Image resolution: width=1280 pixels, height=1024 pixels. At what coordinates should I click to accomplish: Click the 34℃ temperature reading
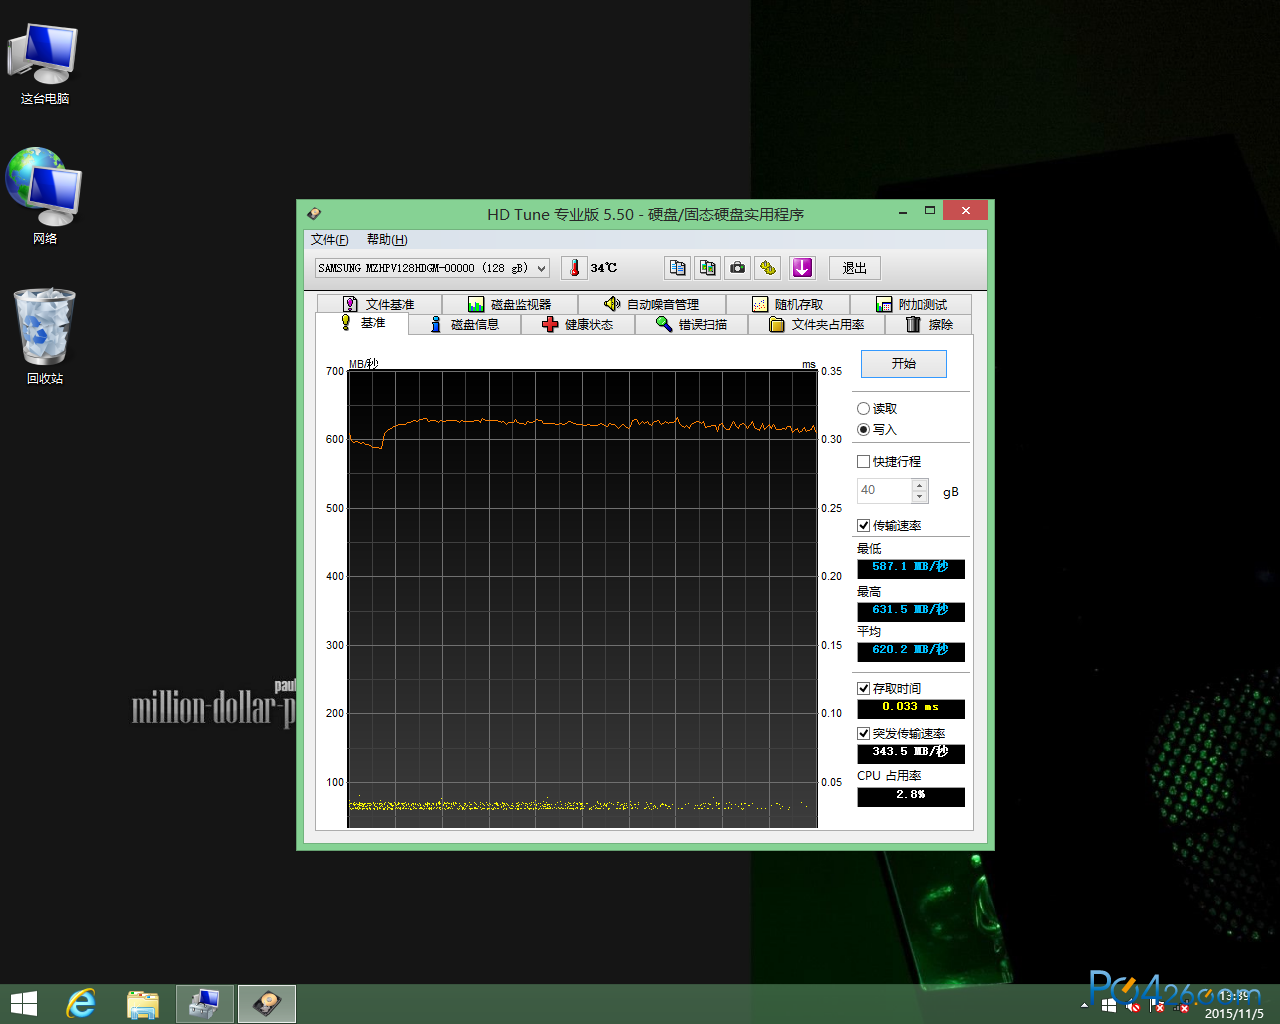[604, 268]
